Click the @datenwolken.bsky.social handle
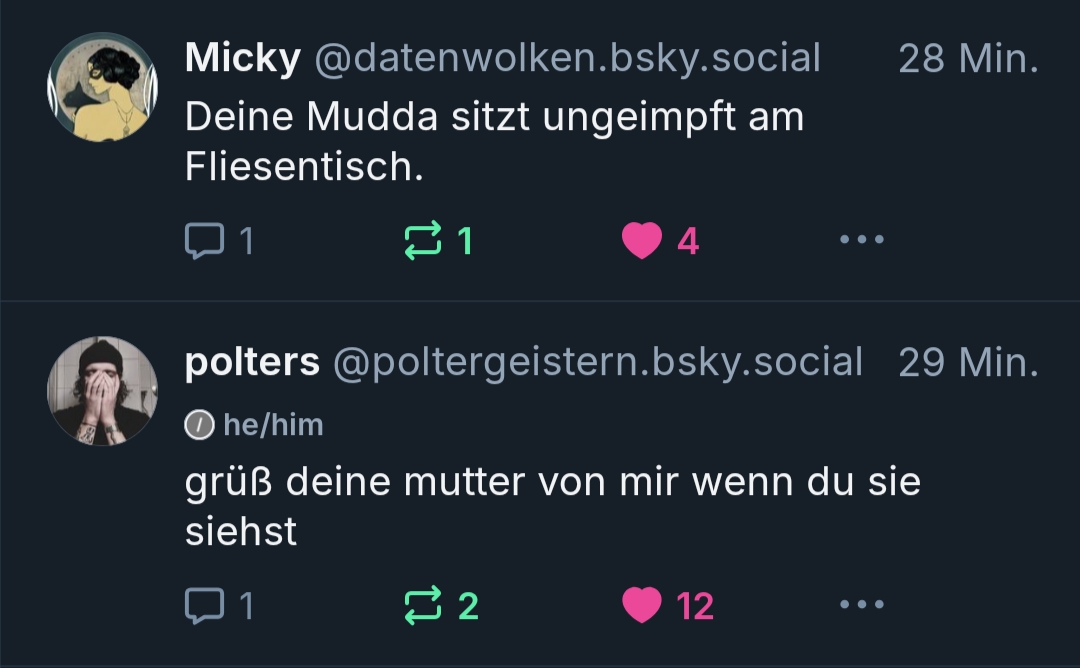 (x=567, y=59)
